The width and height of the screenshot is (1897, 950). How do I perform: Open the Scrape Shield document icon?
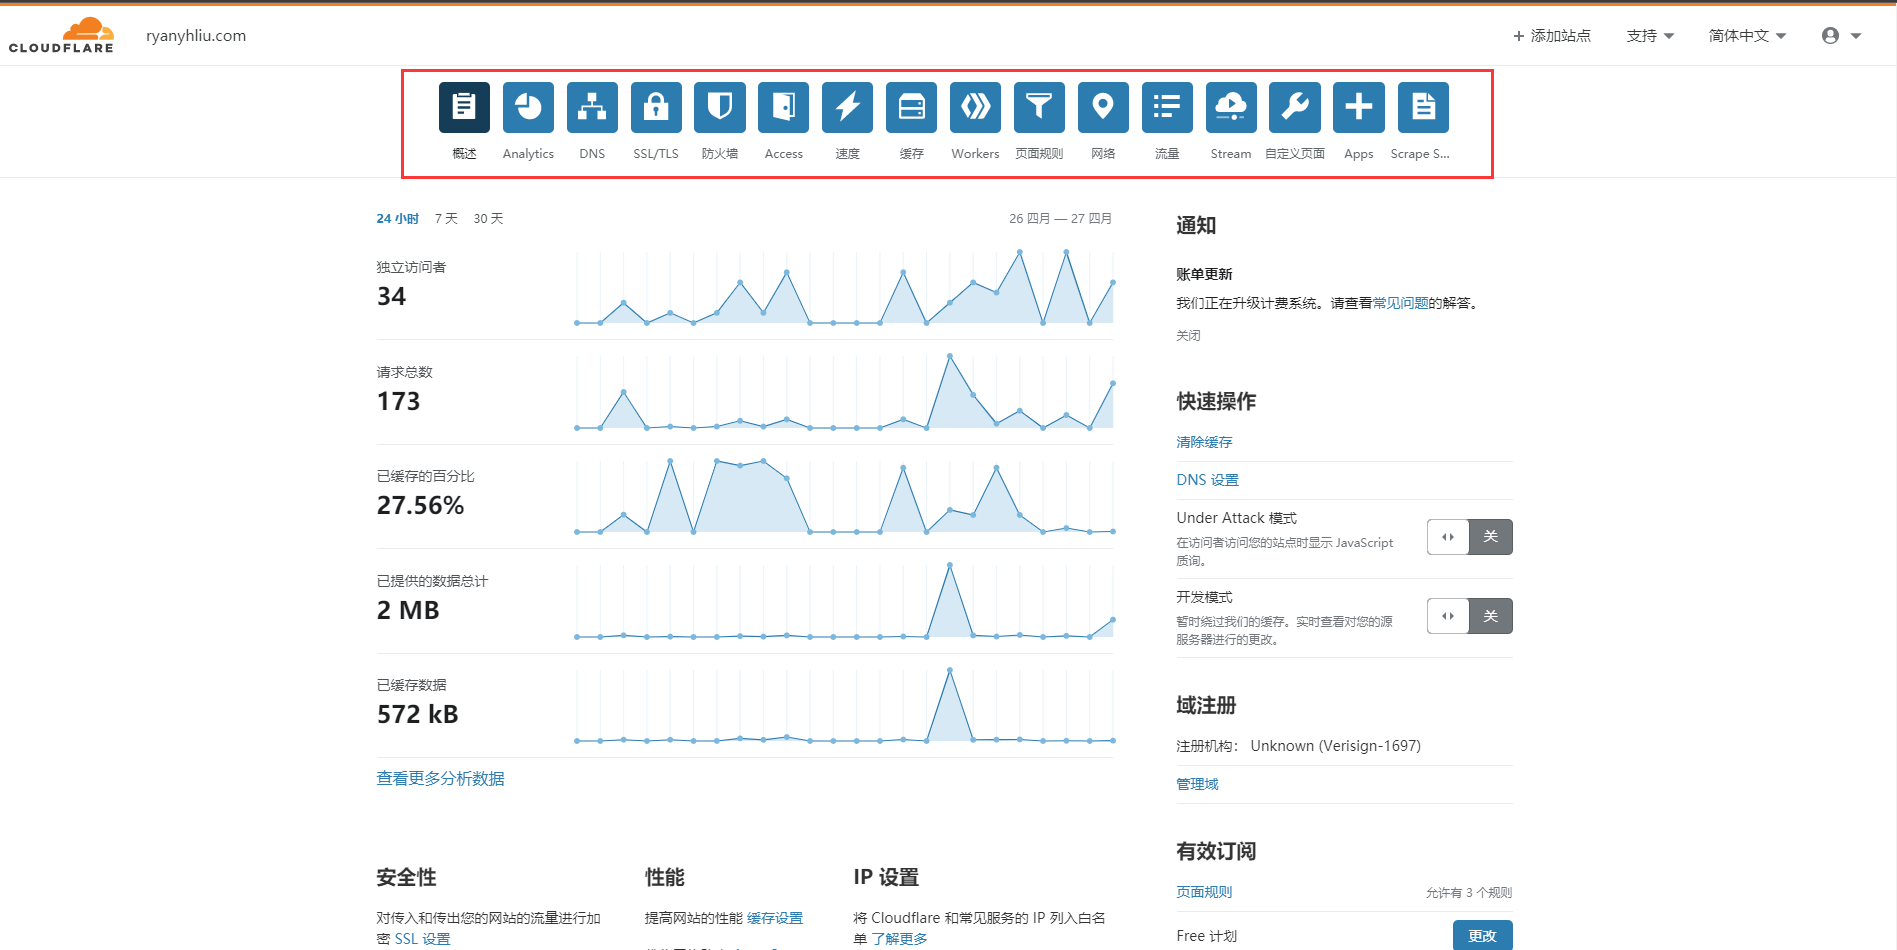point(1423,107)
